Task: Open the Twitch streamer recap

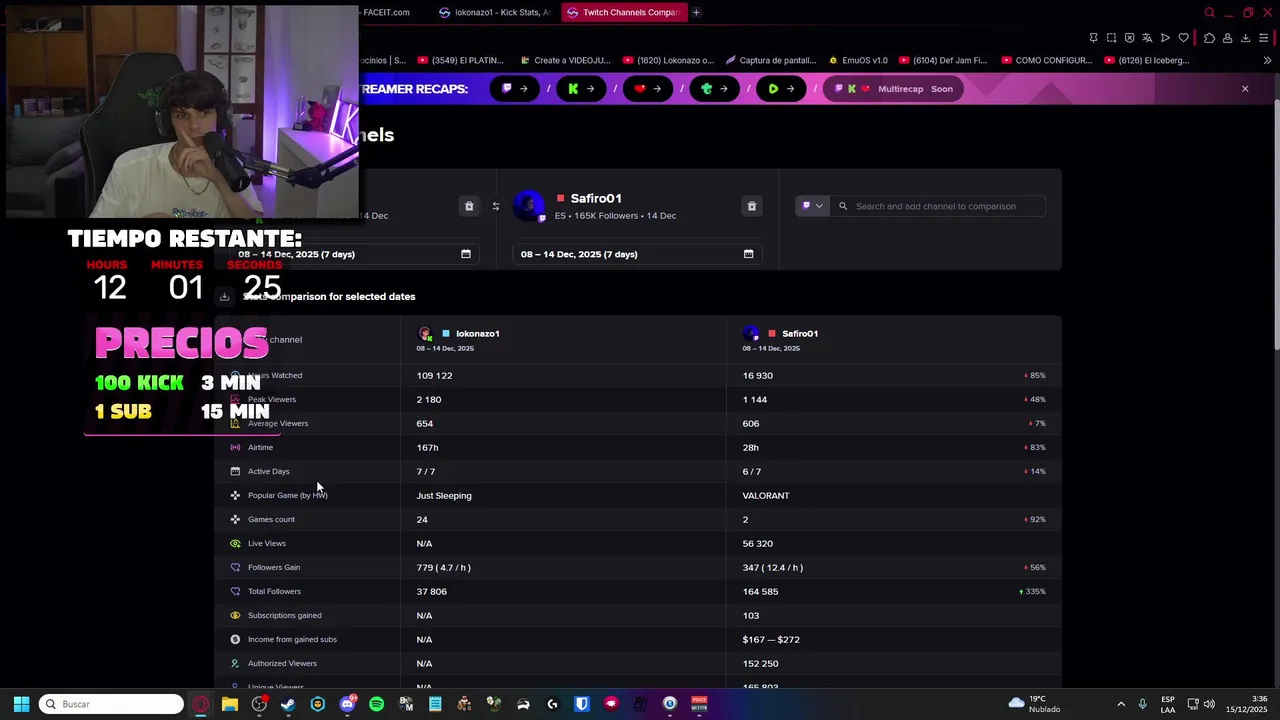Action: click(515, 88)
